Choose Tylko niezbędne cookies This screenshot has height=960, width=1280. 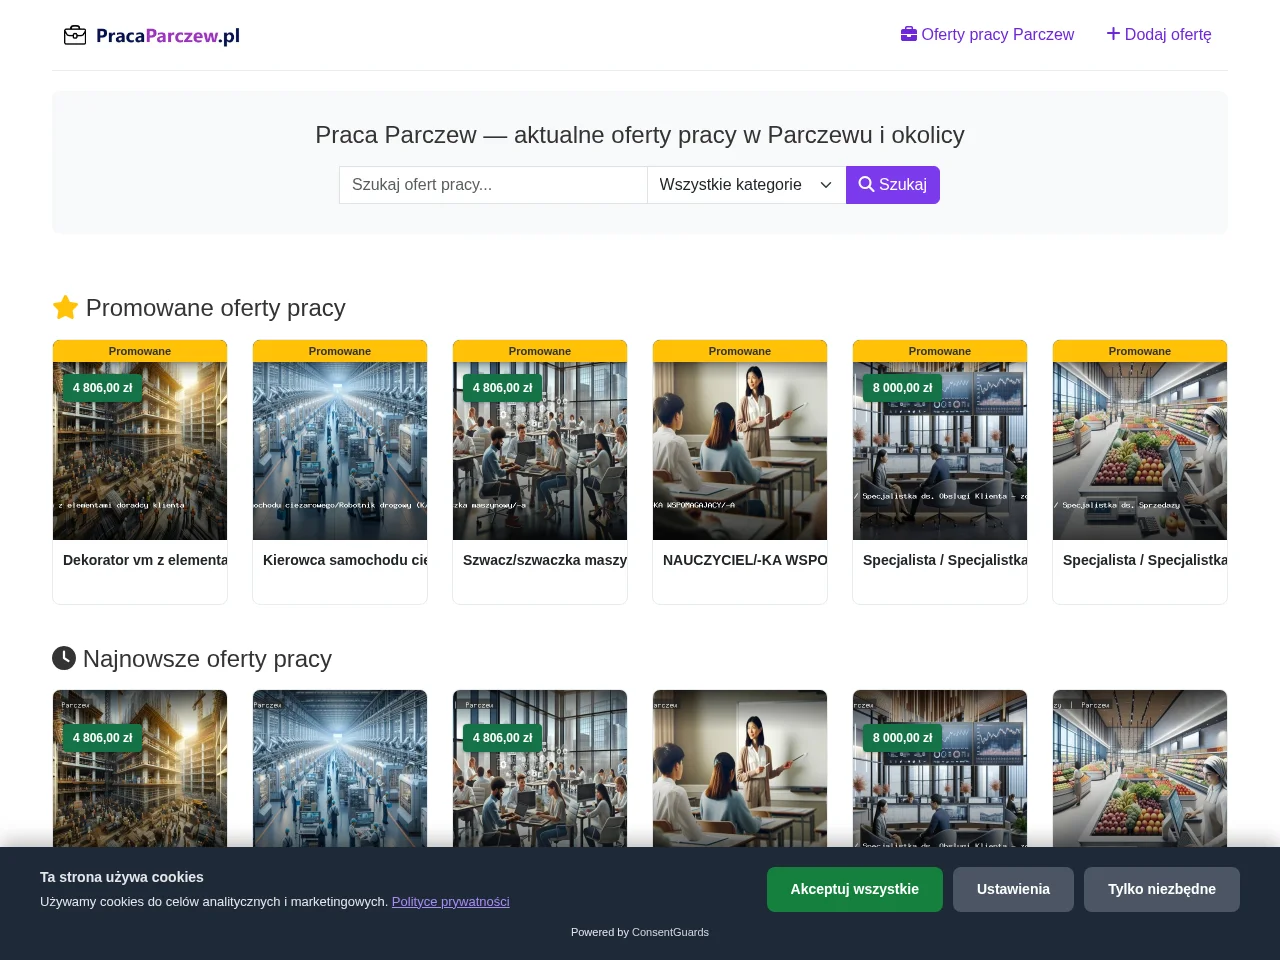click(x=1162, y=889)
